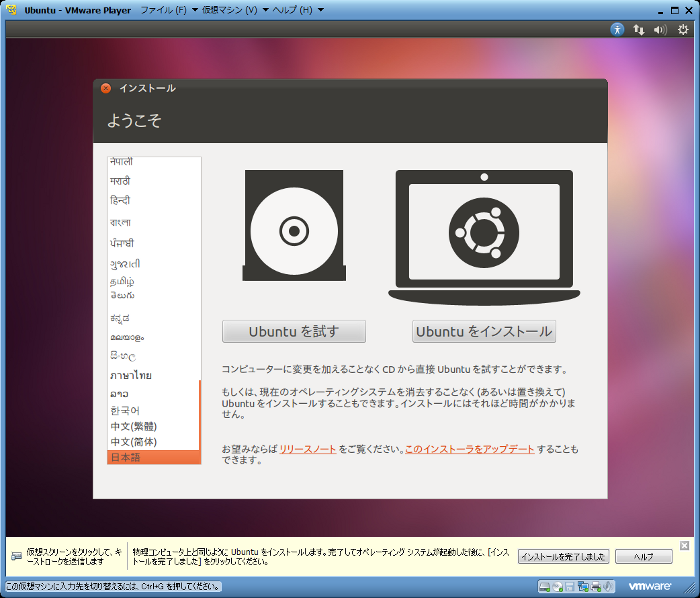The image size is (700, 598).
Task: Select বাংলা in the language list
Action: (x=154, y=222)
